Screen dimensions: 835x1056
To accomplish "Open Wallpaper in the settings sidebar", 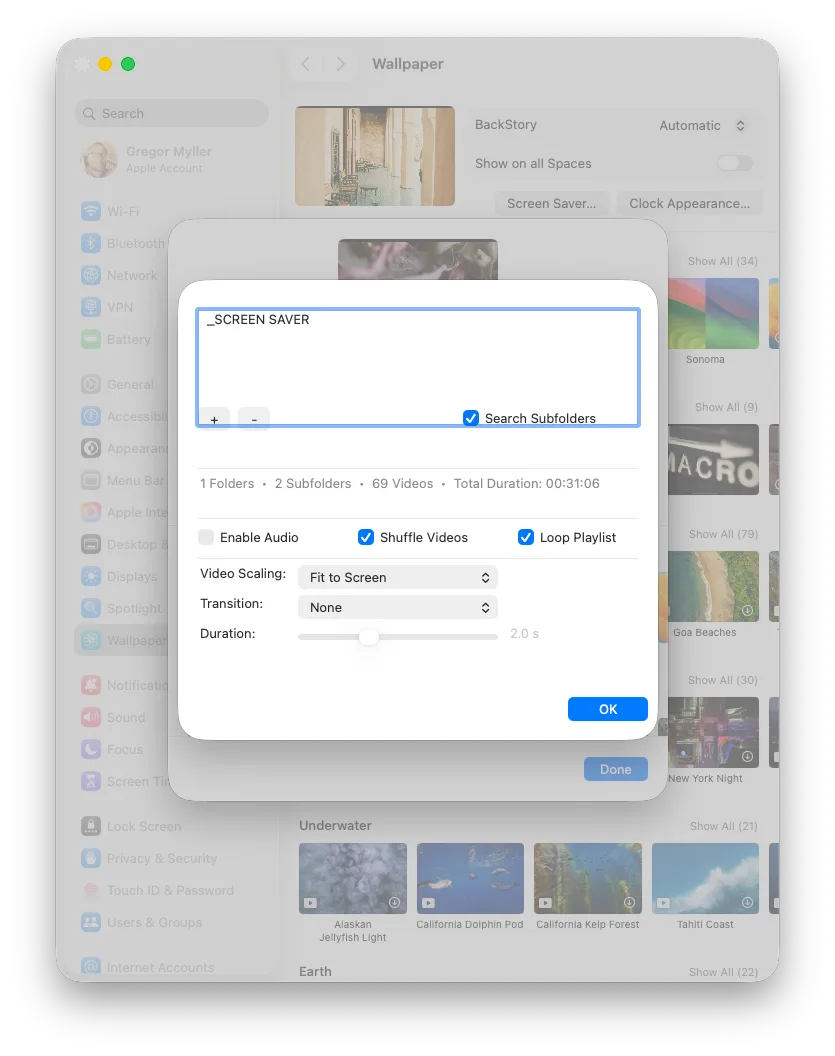I will coord(123,640).
